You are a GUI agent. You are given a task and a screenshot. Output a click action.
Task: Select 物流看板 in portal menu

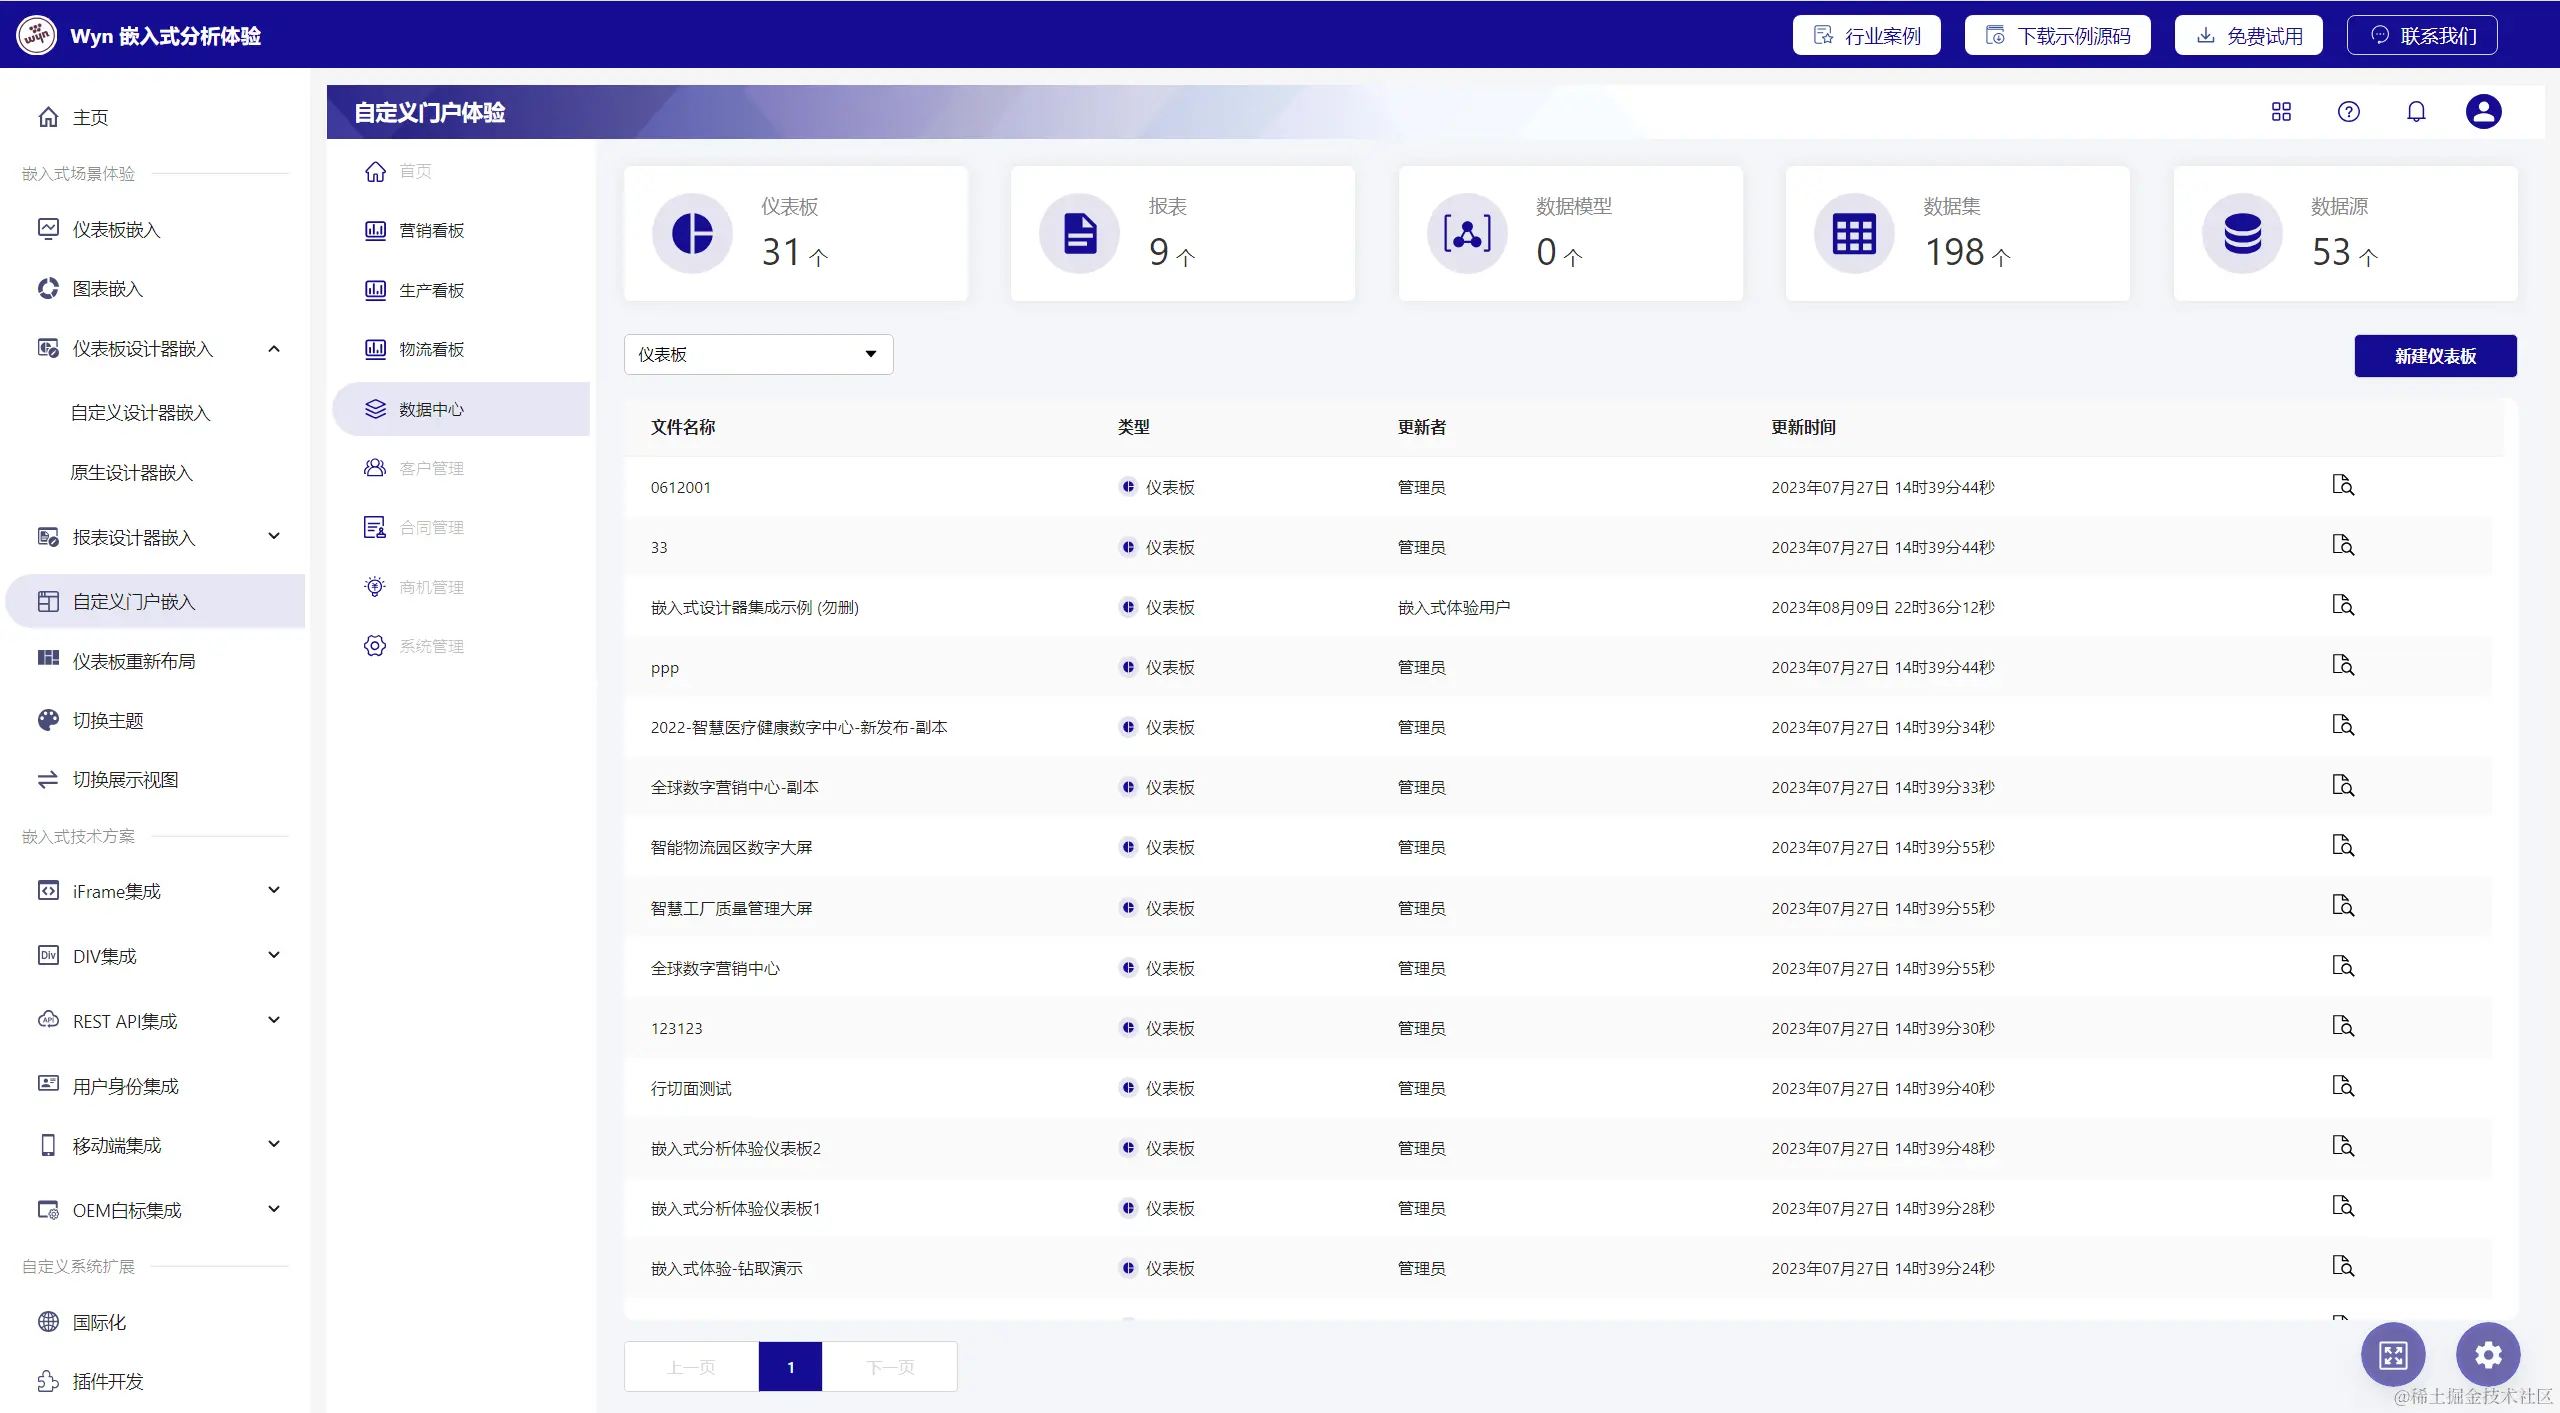tap(431, 350)
